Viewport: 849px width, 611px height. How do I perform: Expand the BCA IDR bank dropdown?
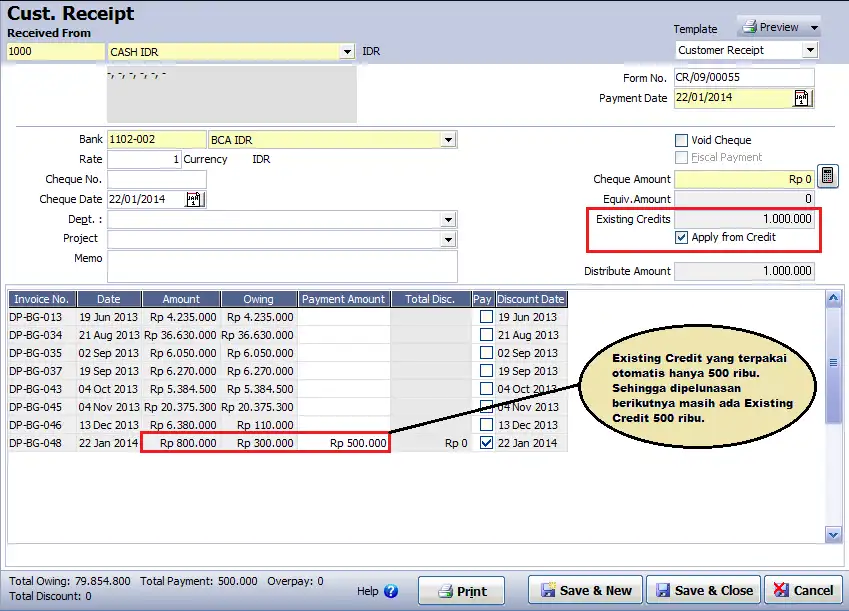coord(448,140)
